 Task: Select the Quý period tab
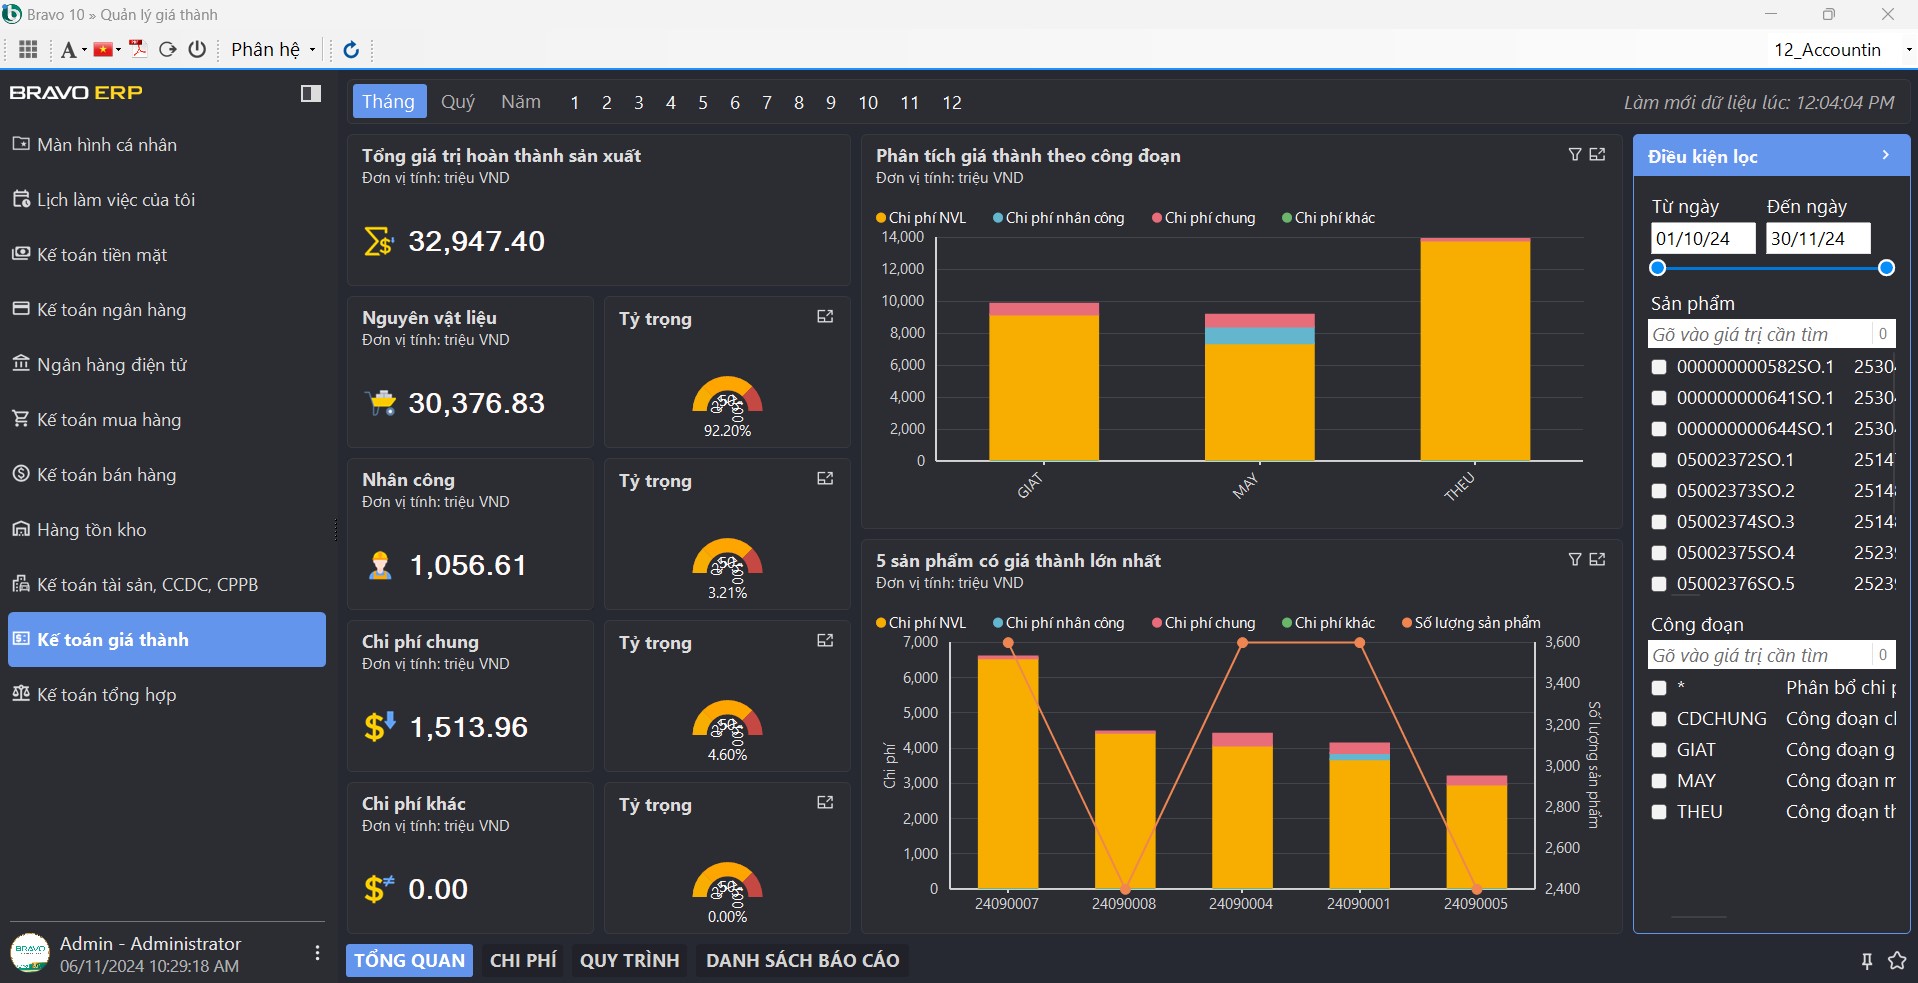tap(458, 102)
